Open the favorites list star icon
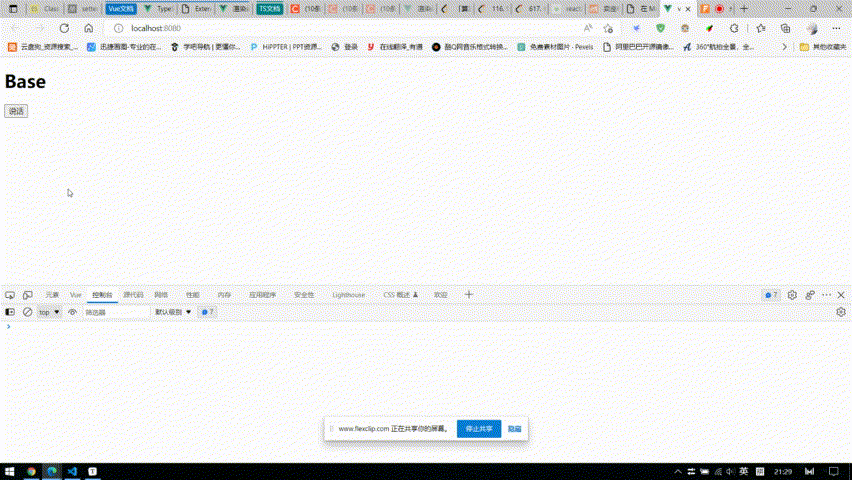This screenshot has height=480, width=852. click(x=761, y=28)
